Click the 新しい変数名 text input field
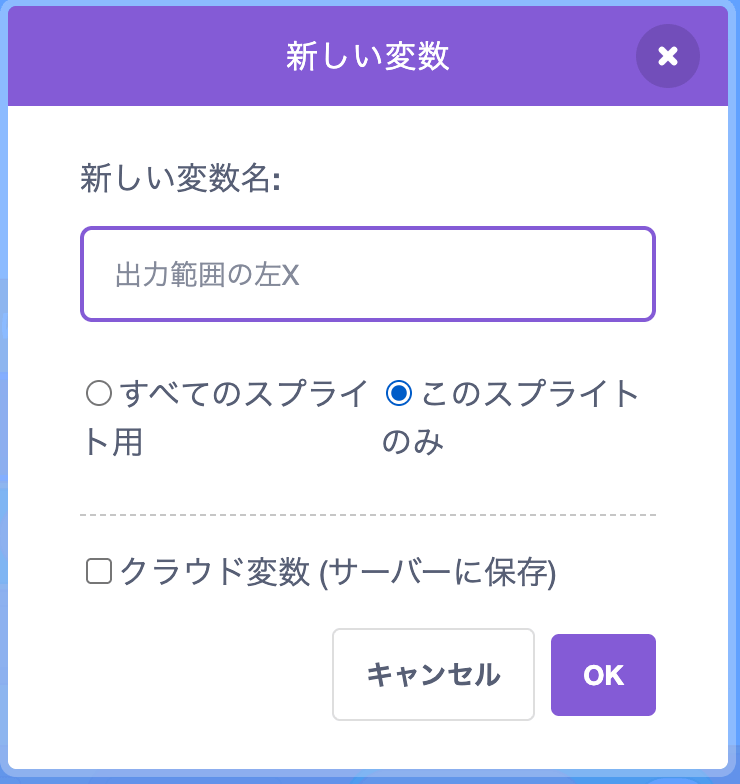 point(367,275)
